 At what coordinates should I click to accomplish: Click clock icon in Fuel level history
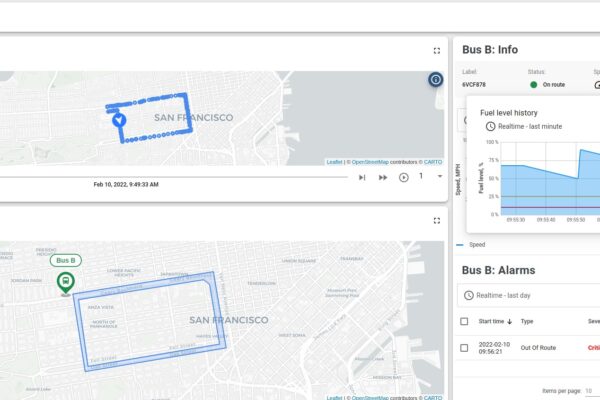[x=490, y=126]
